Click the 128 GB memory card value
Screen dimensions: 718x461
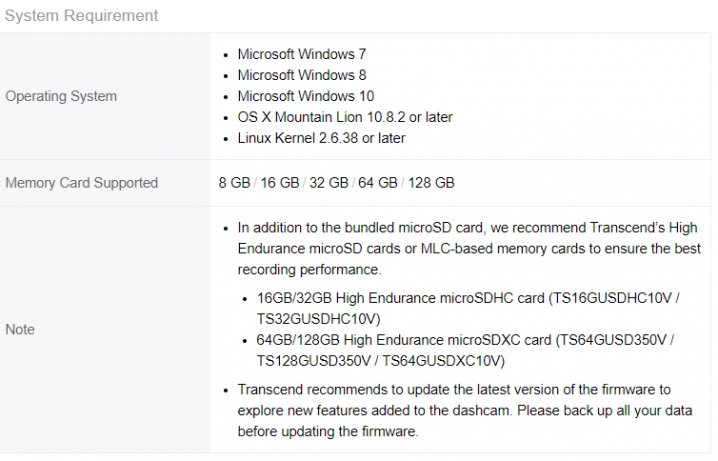click(431, 183)
